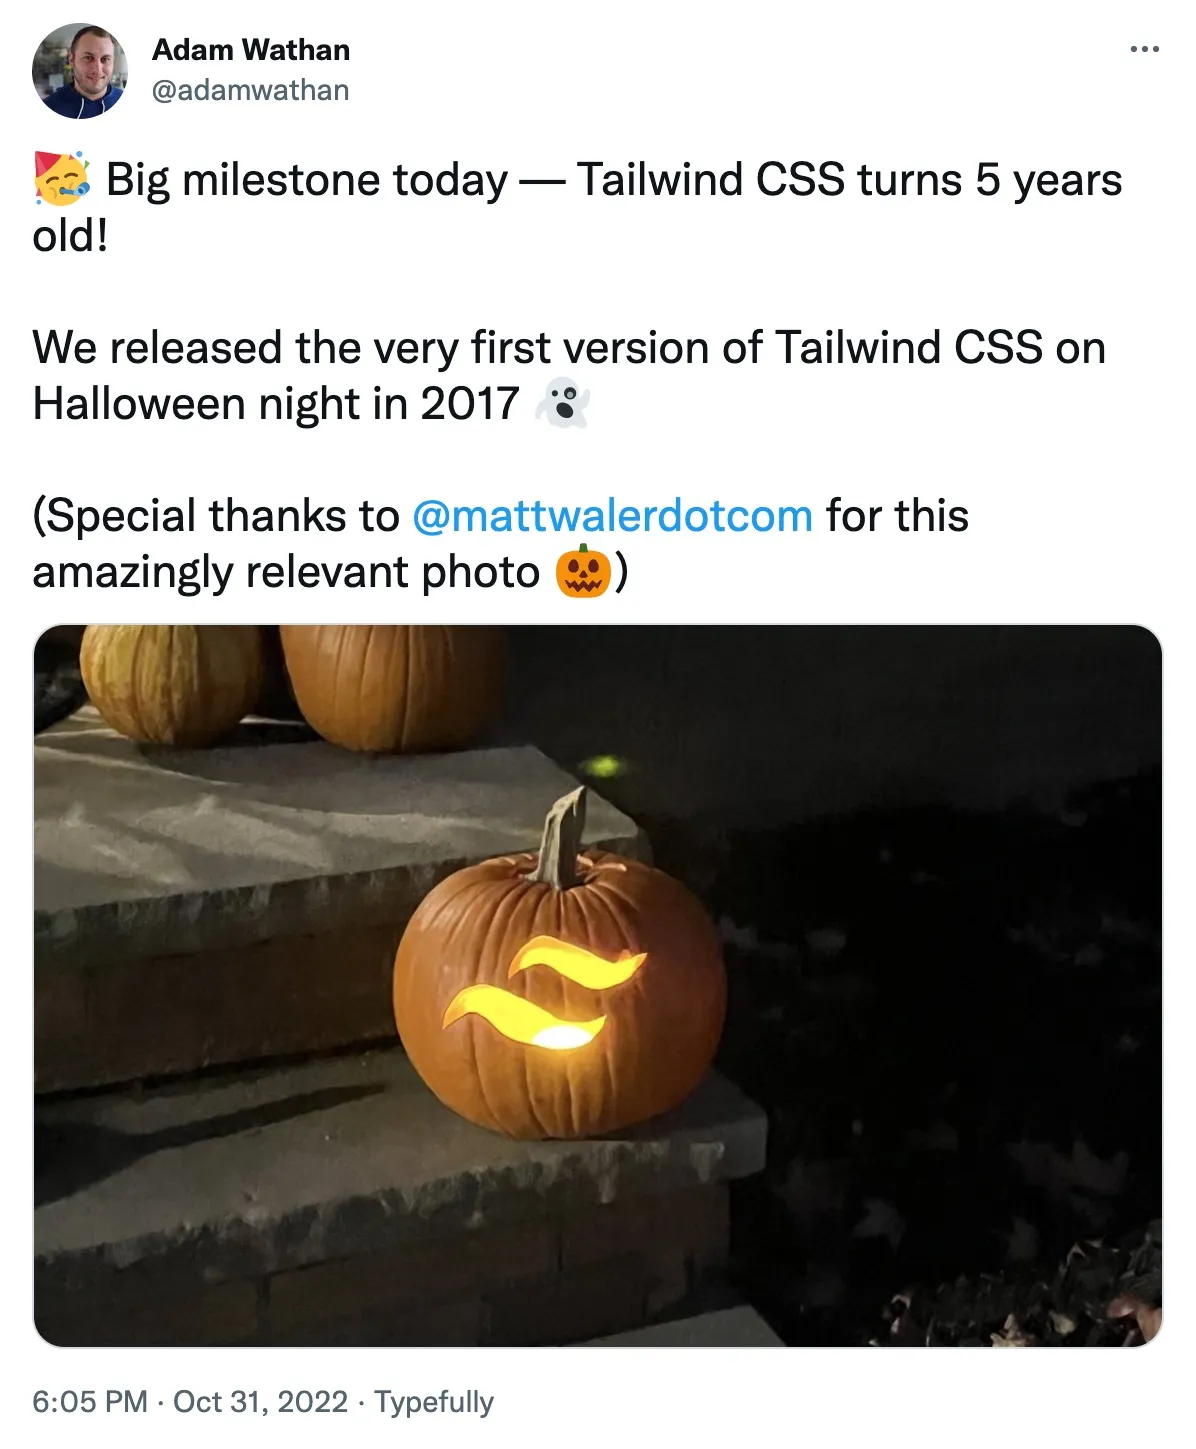The width and height of the screenshot is (1196, 1449).
Task: Click the display name Adam Wathan
Action: coord(251,50)
